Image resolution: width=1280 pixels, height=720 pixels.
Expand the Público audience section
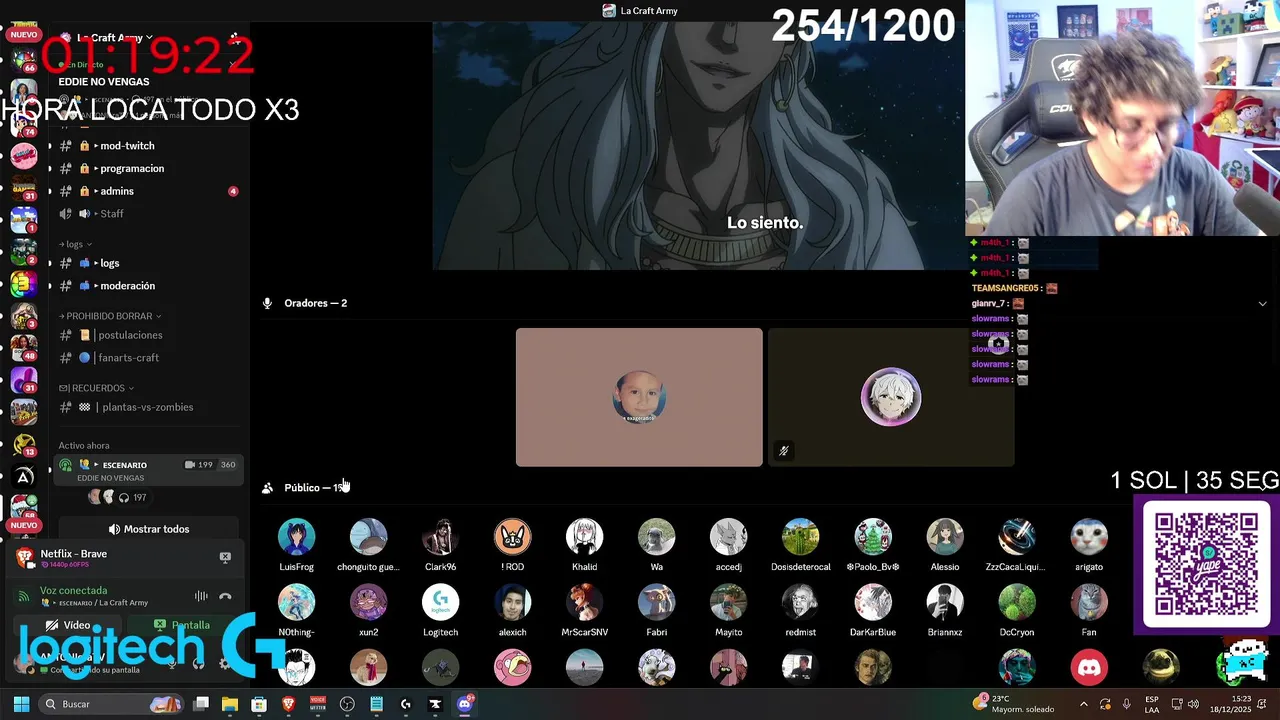pos(314,488)
